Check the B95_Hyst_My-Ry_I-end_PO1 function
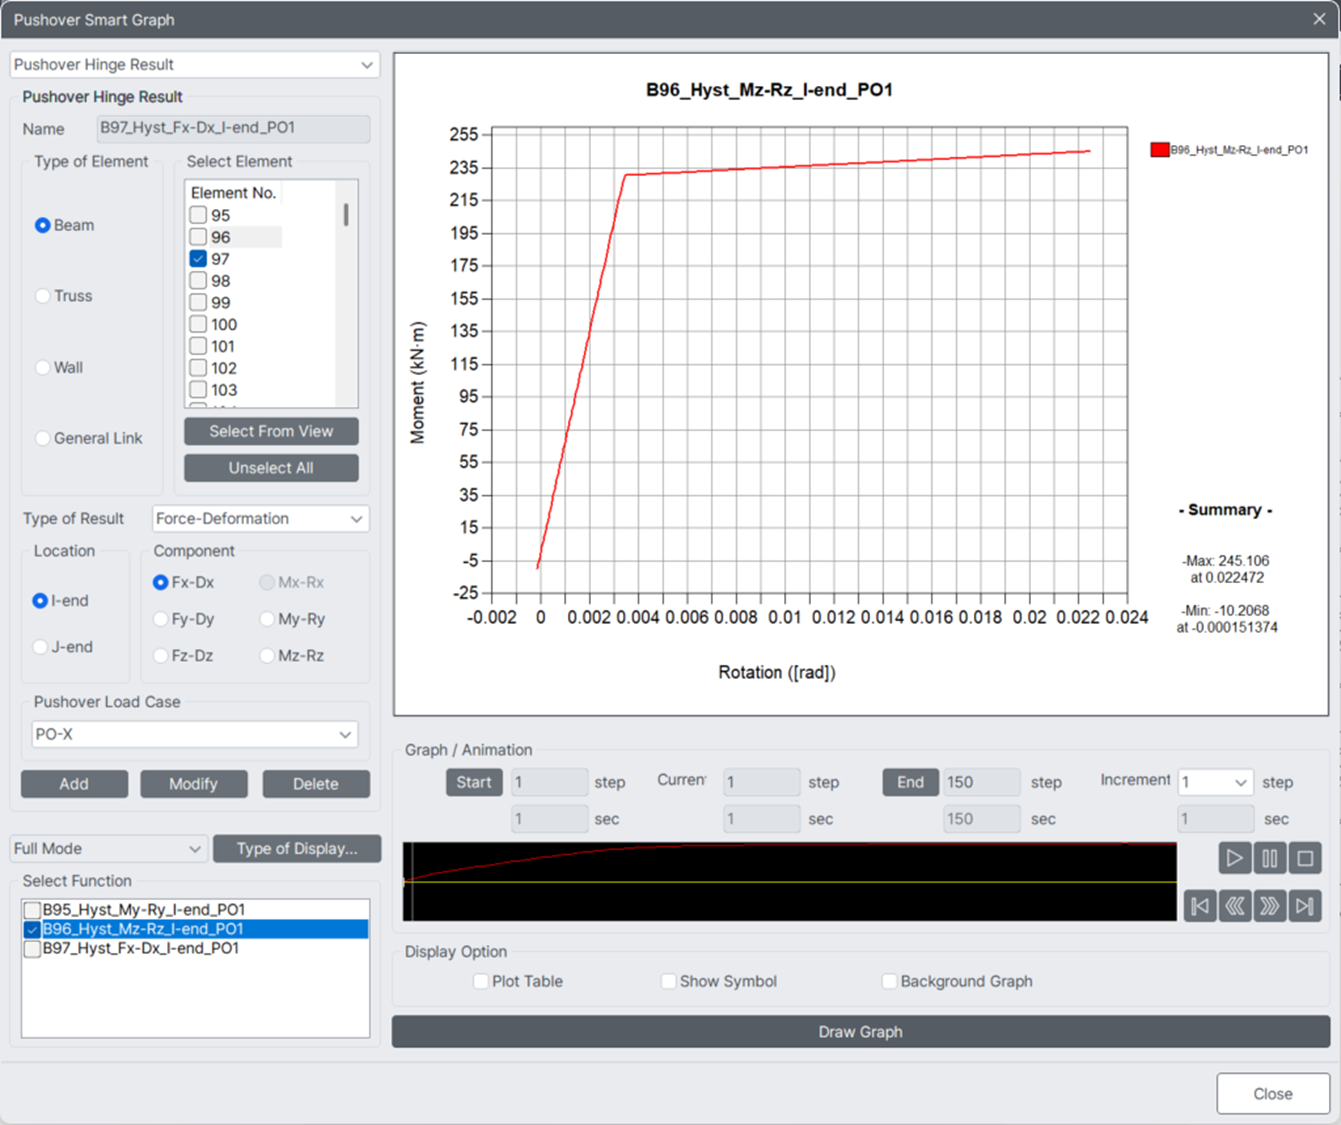The image size is (1341, 1125). (32, 910)
